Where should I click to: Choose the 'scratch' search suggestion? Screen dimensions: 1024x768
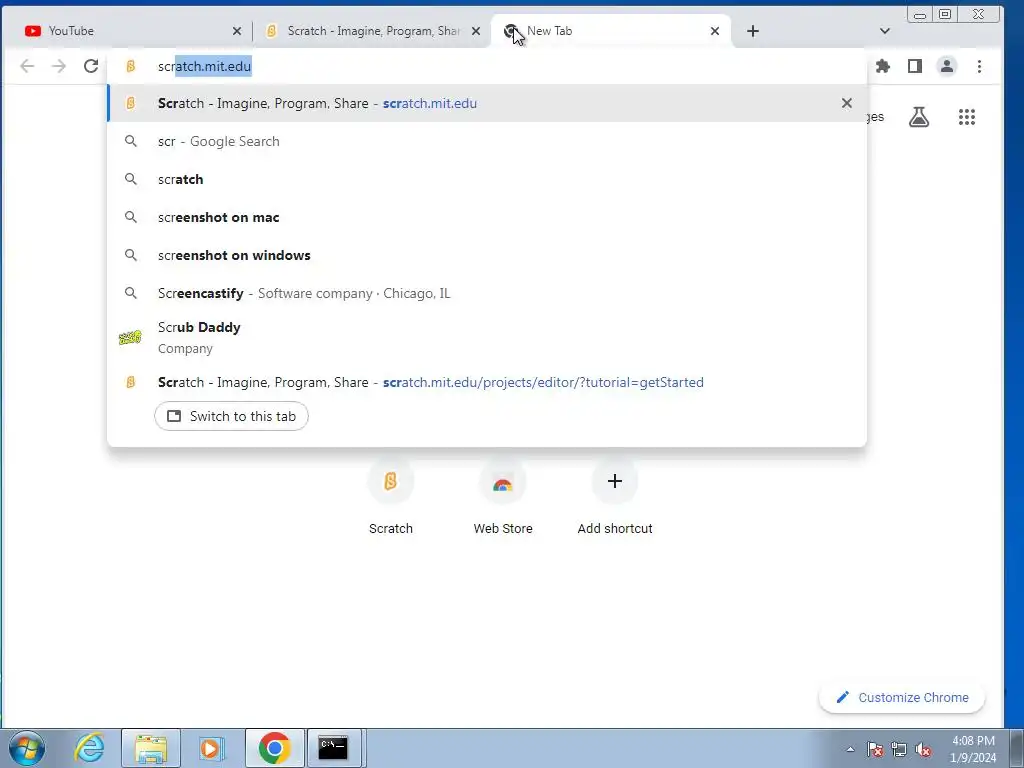coord(487,179)
